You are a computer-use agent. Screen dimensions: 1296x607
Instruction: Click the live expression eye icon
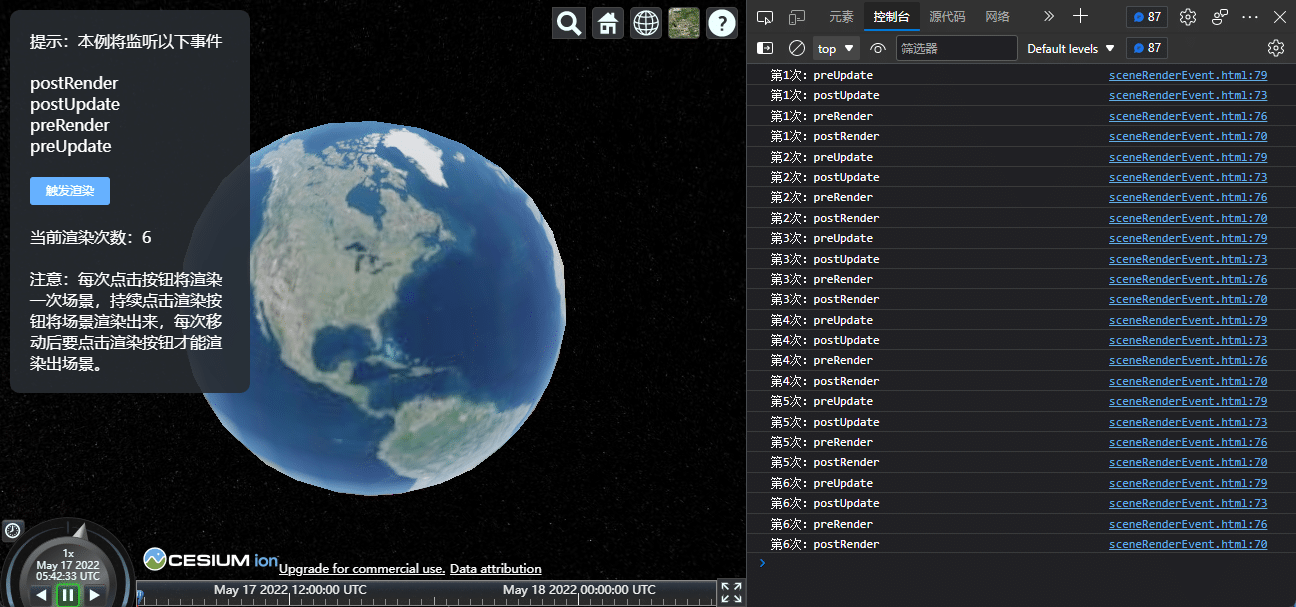coord(878,48)
